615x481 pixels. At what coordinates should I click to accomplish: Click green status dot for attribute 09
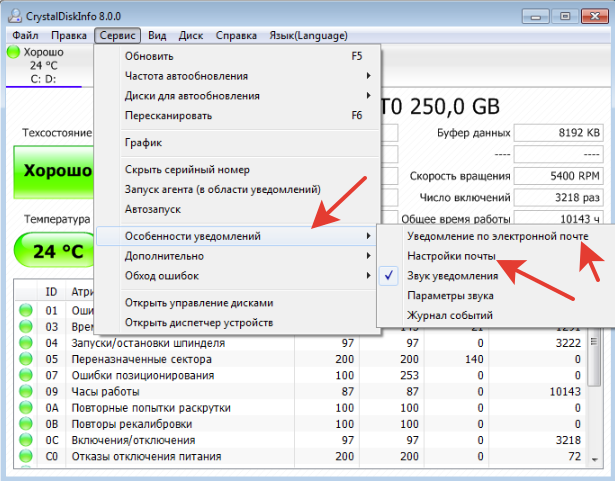pyautogui.click(x=26, y=391)
